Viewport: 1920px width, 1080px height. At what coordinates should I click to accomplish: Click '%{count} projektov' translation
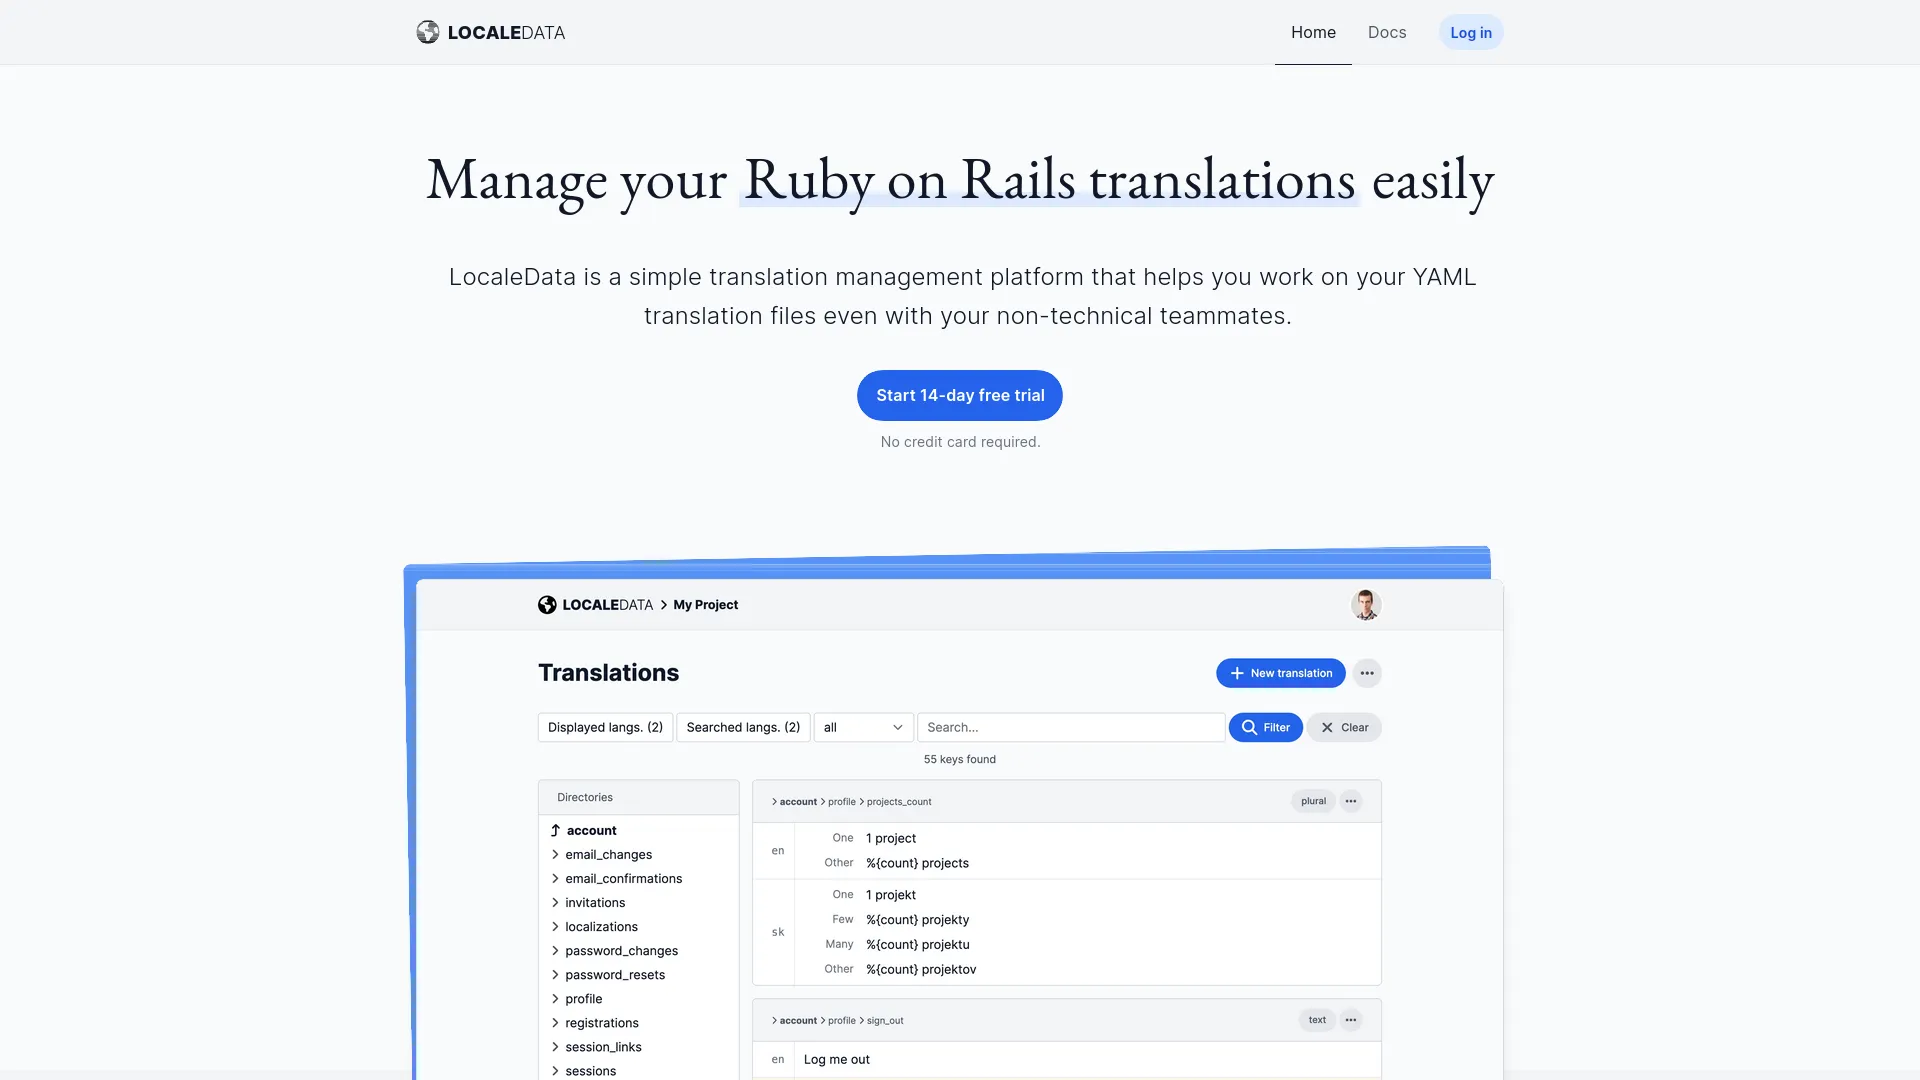(921, 969)
